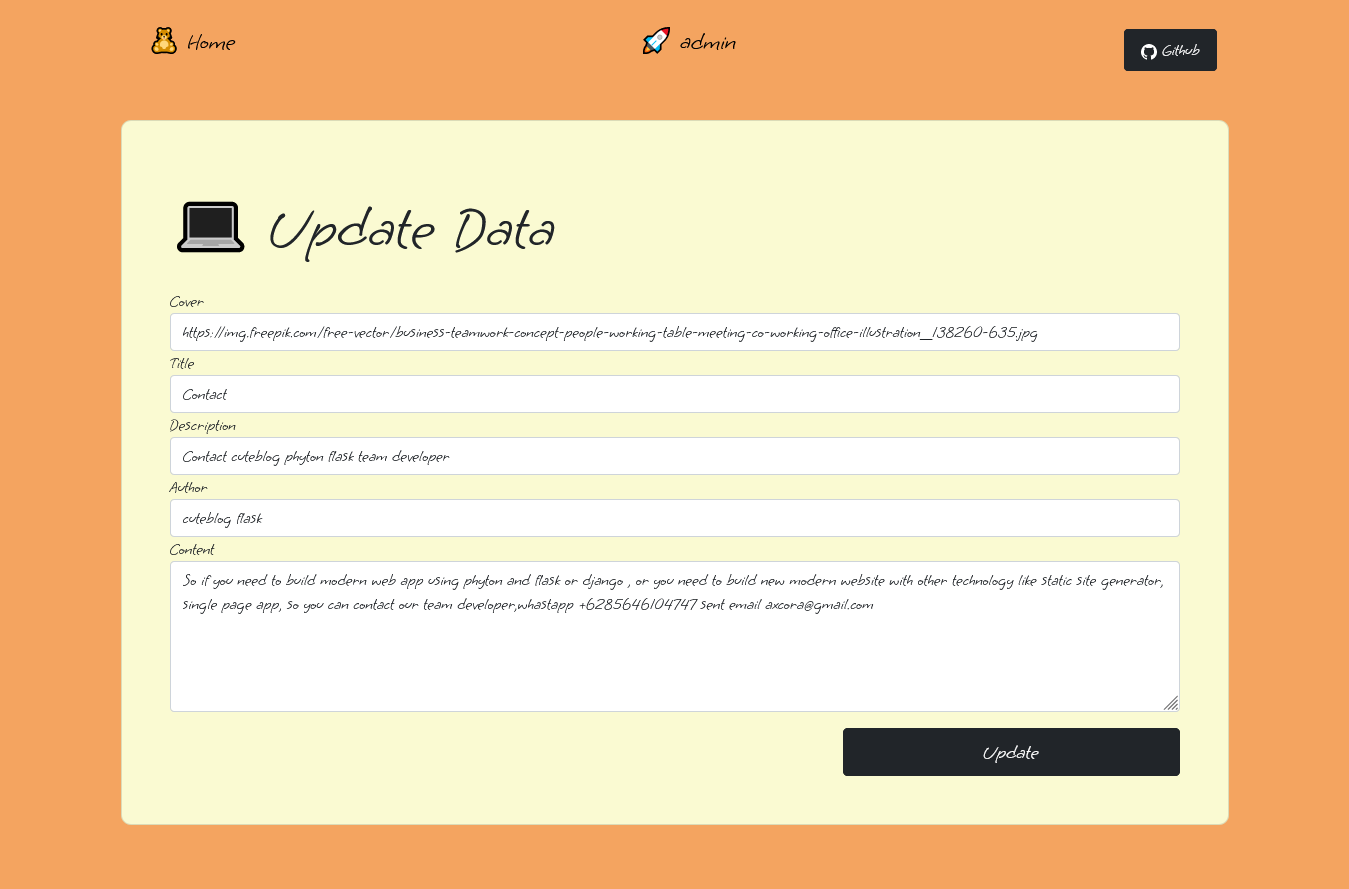Click the Author field with cuteblog flask
Image resolution: width=1349 pixels, height=889 pixels.
click(675, 518)
